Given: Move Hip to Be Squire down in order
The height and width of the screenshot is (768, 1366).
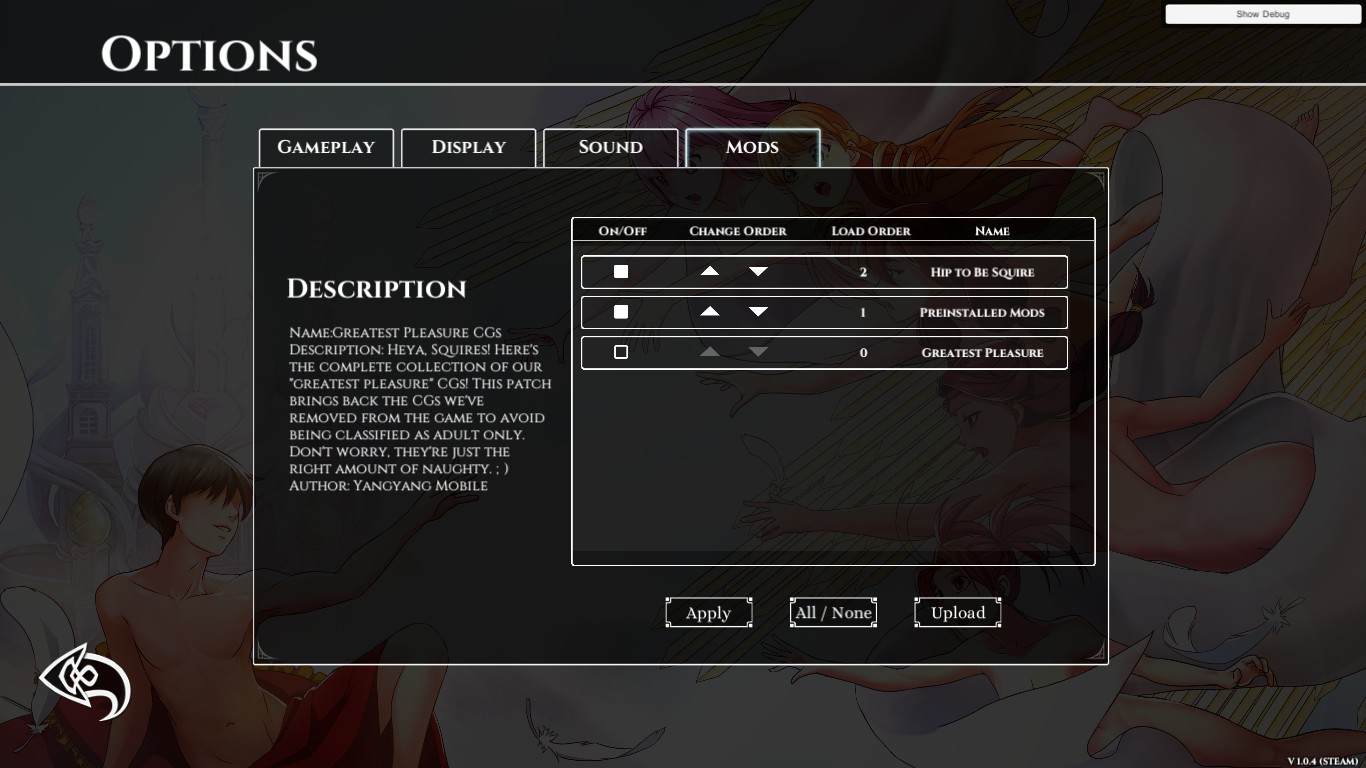Looking at the screenshot, I should click(759, 272).
